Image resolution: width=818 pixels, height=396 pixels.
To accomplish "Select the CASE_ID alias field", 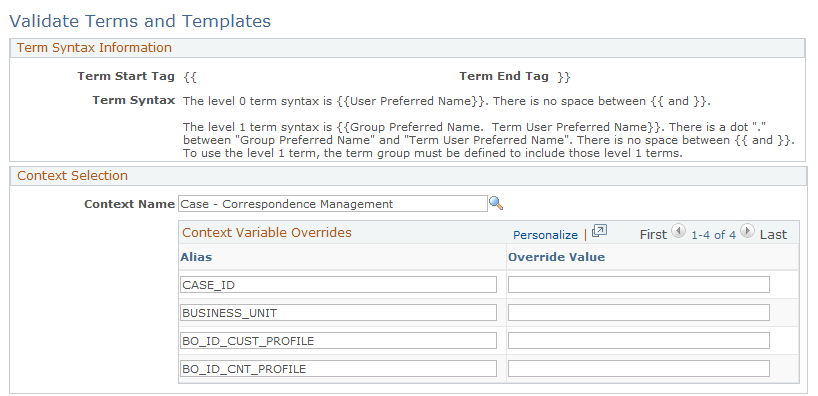I will tap(338, 285).
